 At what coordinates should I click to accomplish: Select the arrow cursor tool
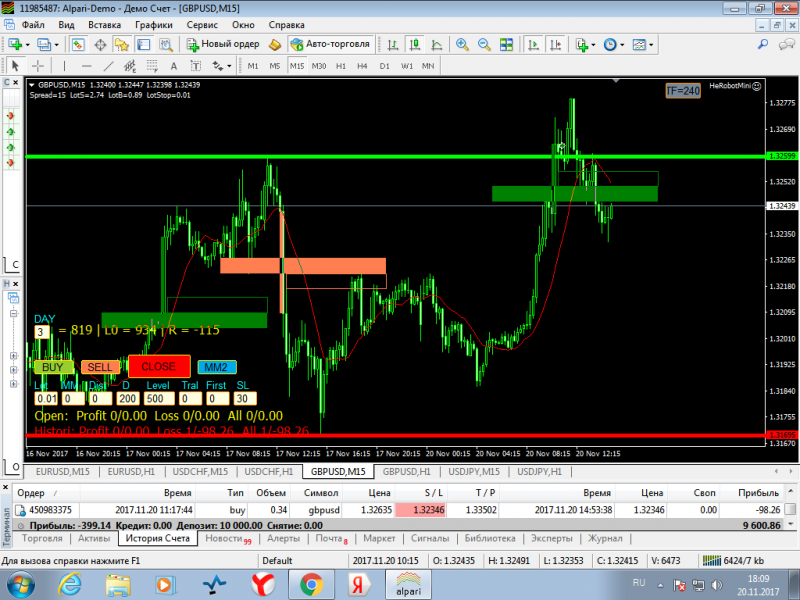click(x=15, y=66)
